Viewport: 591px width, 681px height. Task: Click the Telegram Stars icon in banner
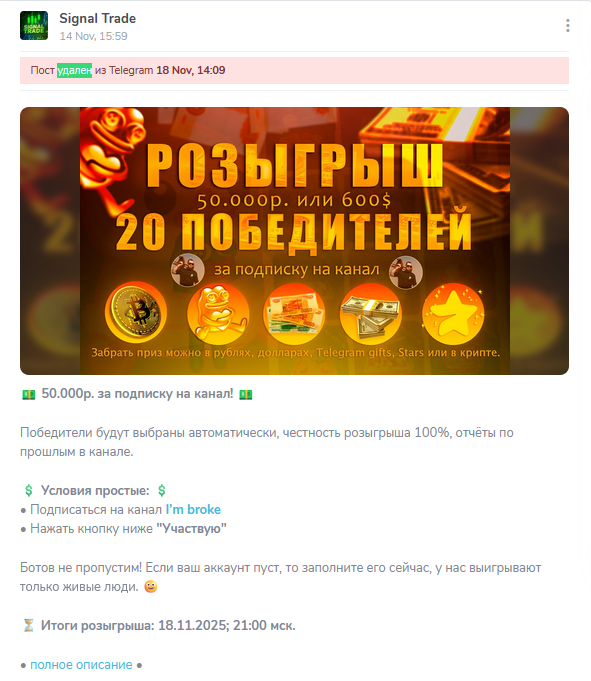[x=453, y=313]
